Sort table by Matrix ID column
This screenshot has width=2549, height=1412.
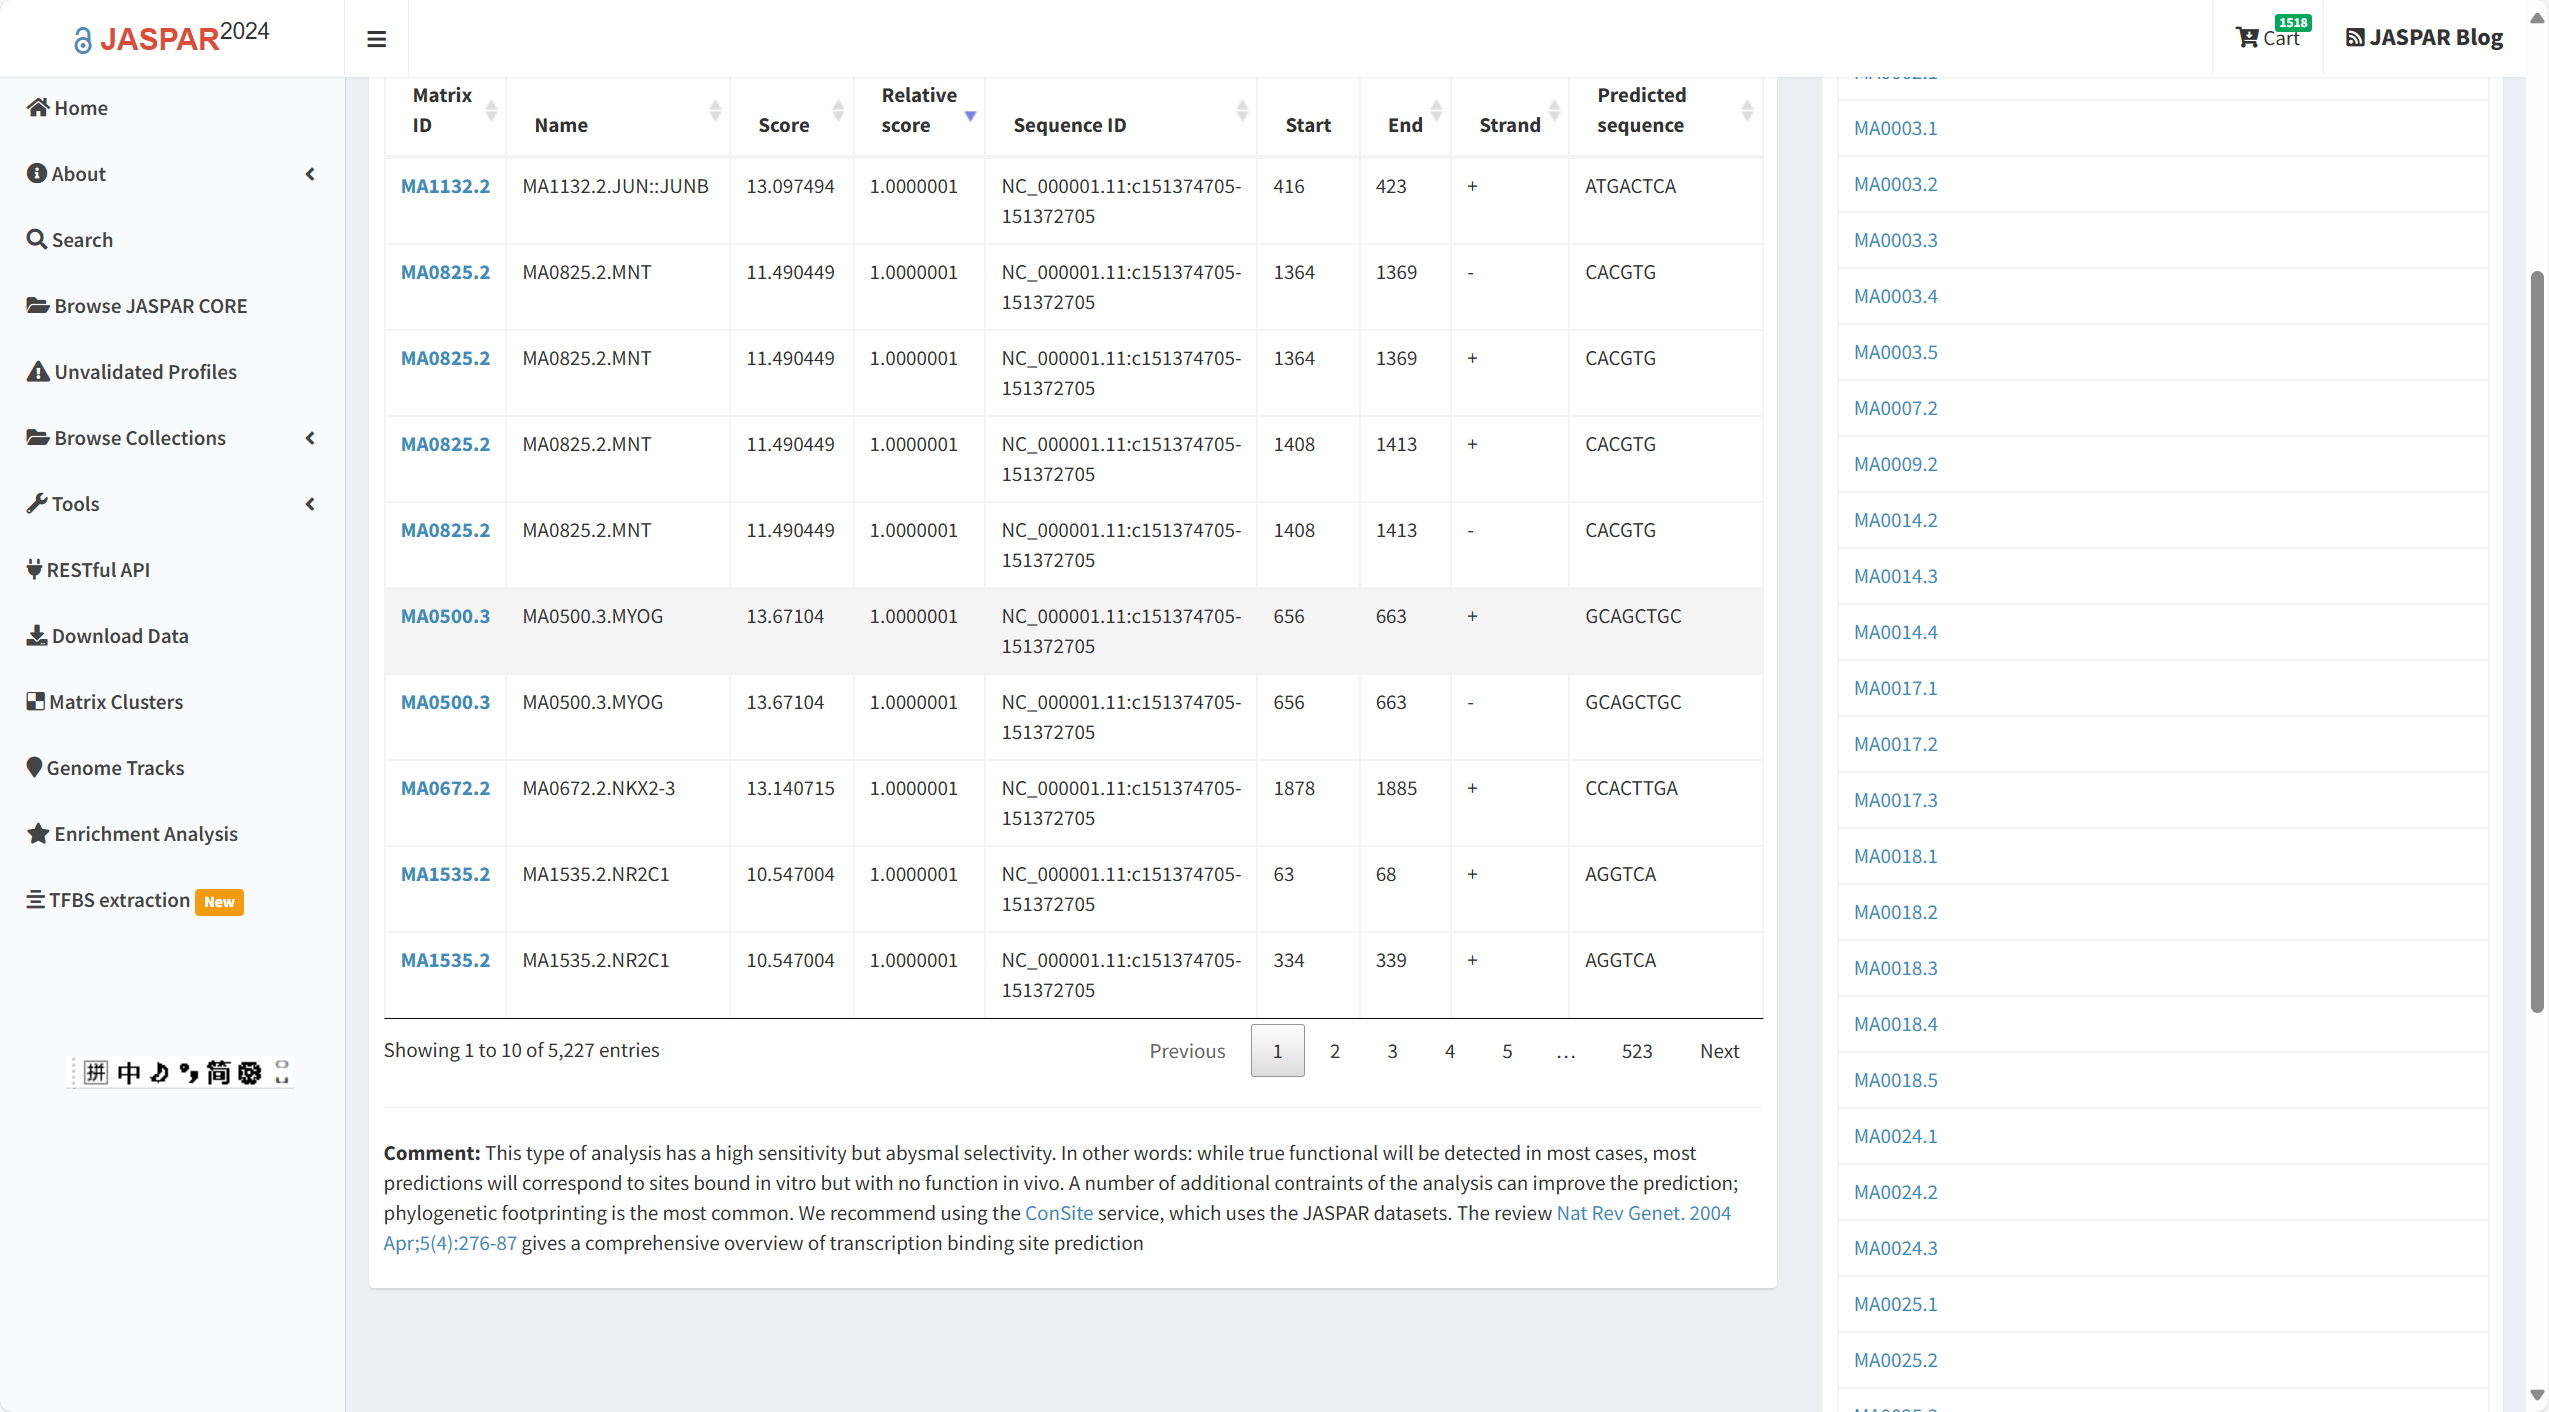[443, 110]
